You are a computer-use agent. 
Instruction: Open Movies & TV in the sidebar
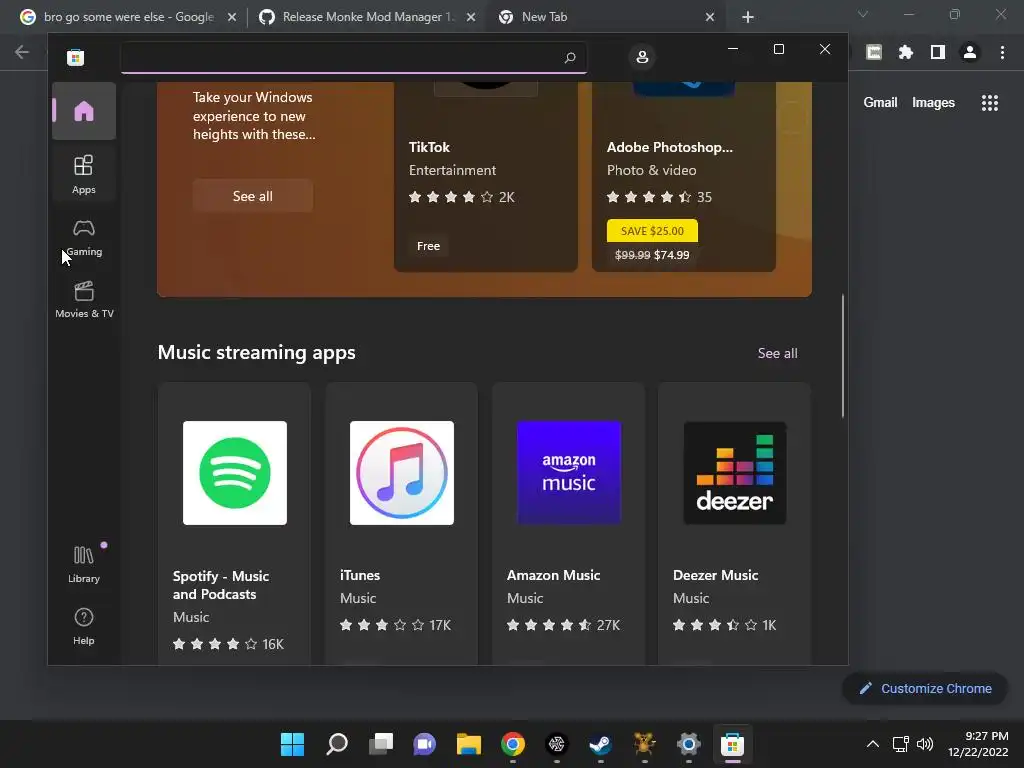84,299
